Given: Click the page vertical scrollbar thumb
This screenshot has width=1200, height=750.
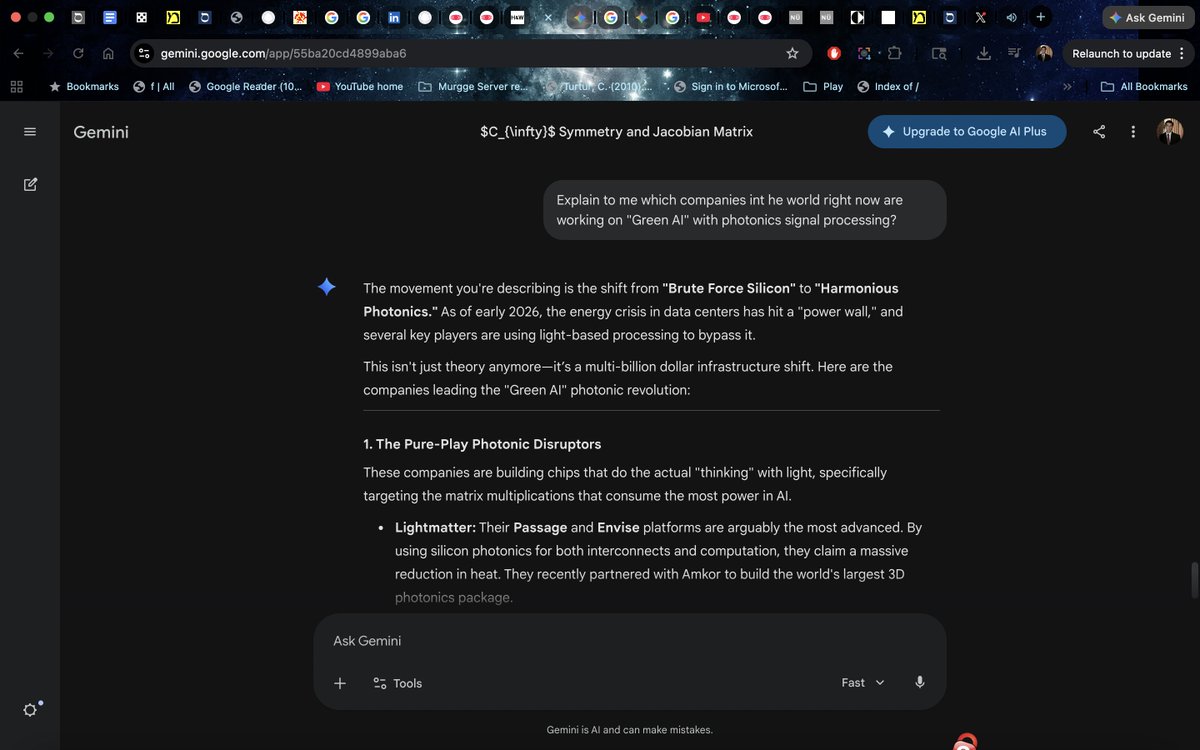Looking at the screenshot, I should 1193,579.
